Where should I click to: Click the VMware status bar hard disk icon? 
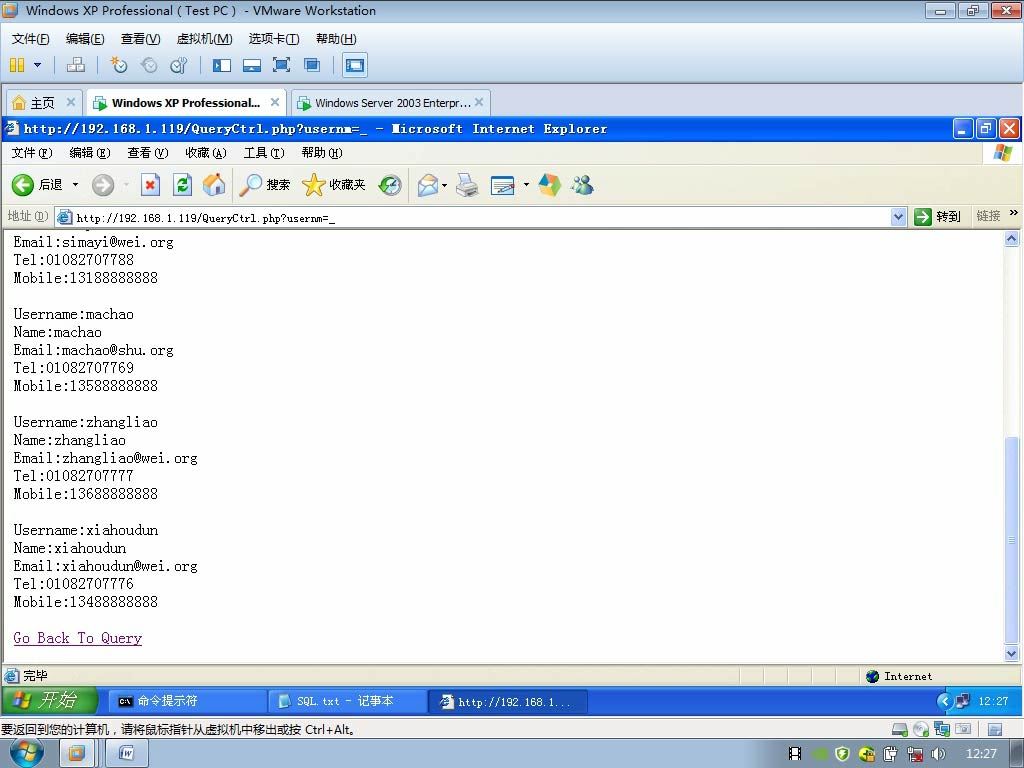pyautogui.click(x=899, y=729)
